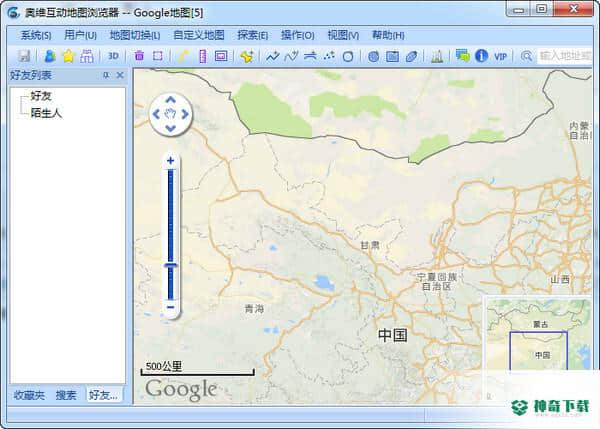
Task: Click the address search input box
Action: click(565, 56)
